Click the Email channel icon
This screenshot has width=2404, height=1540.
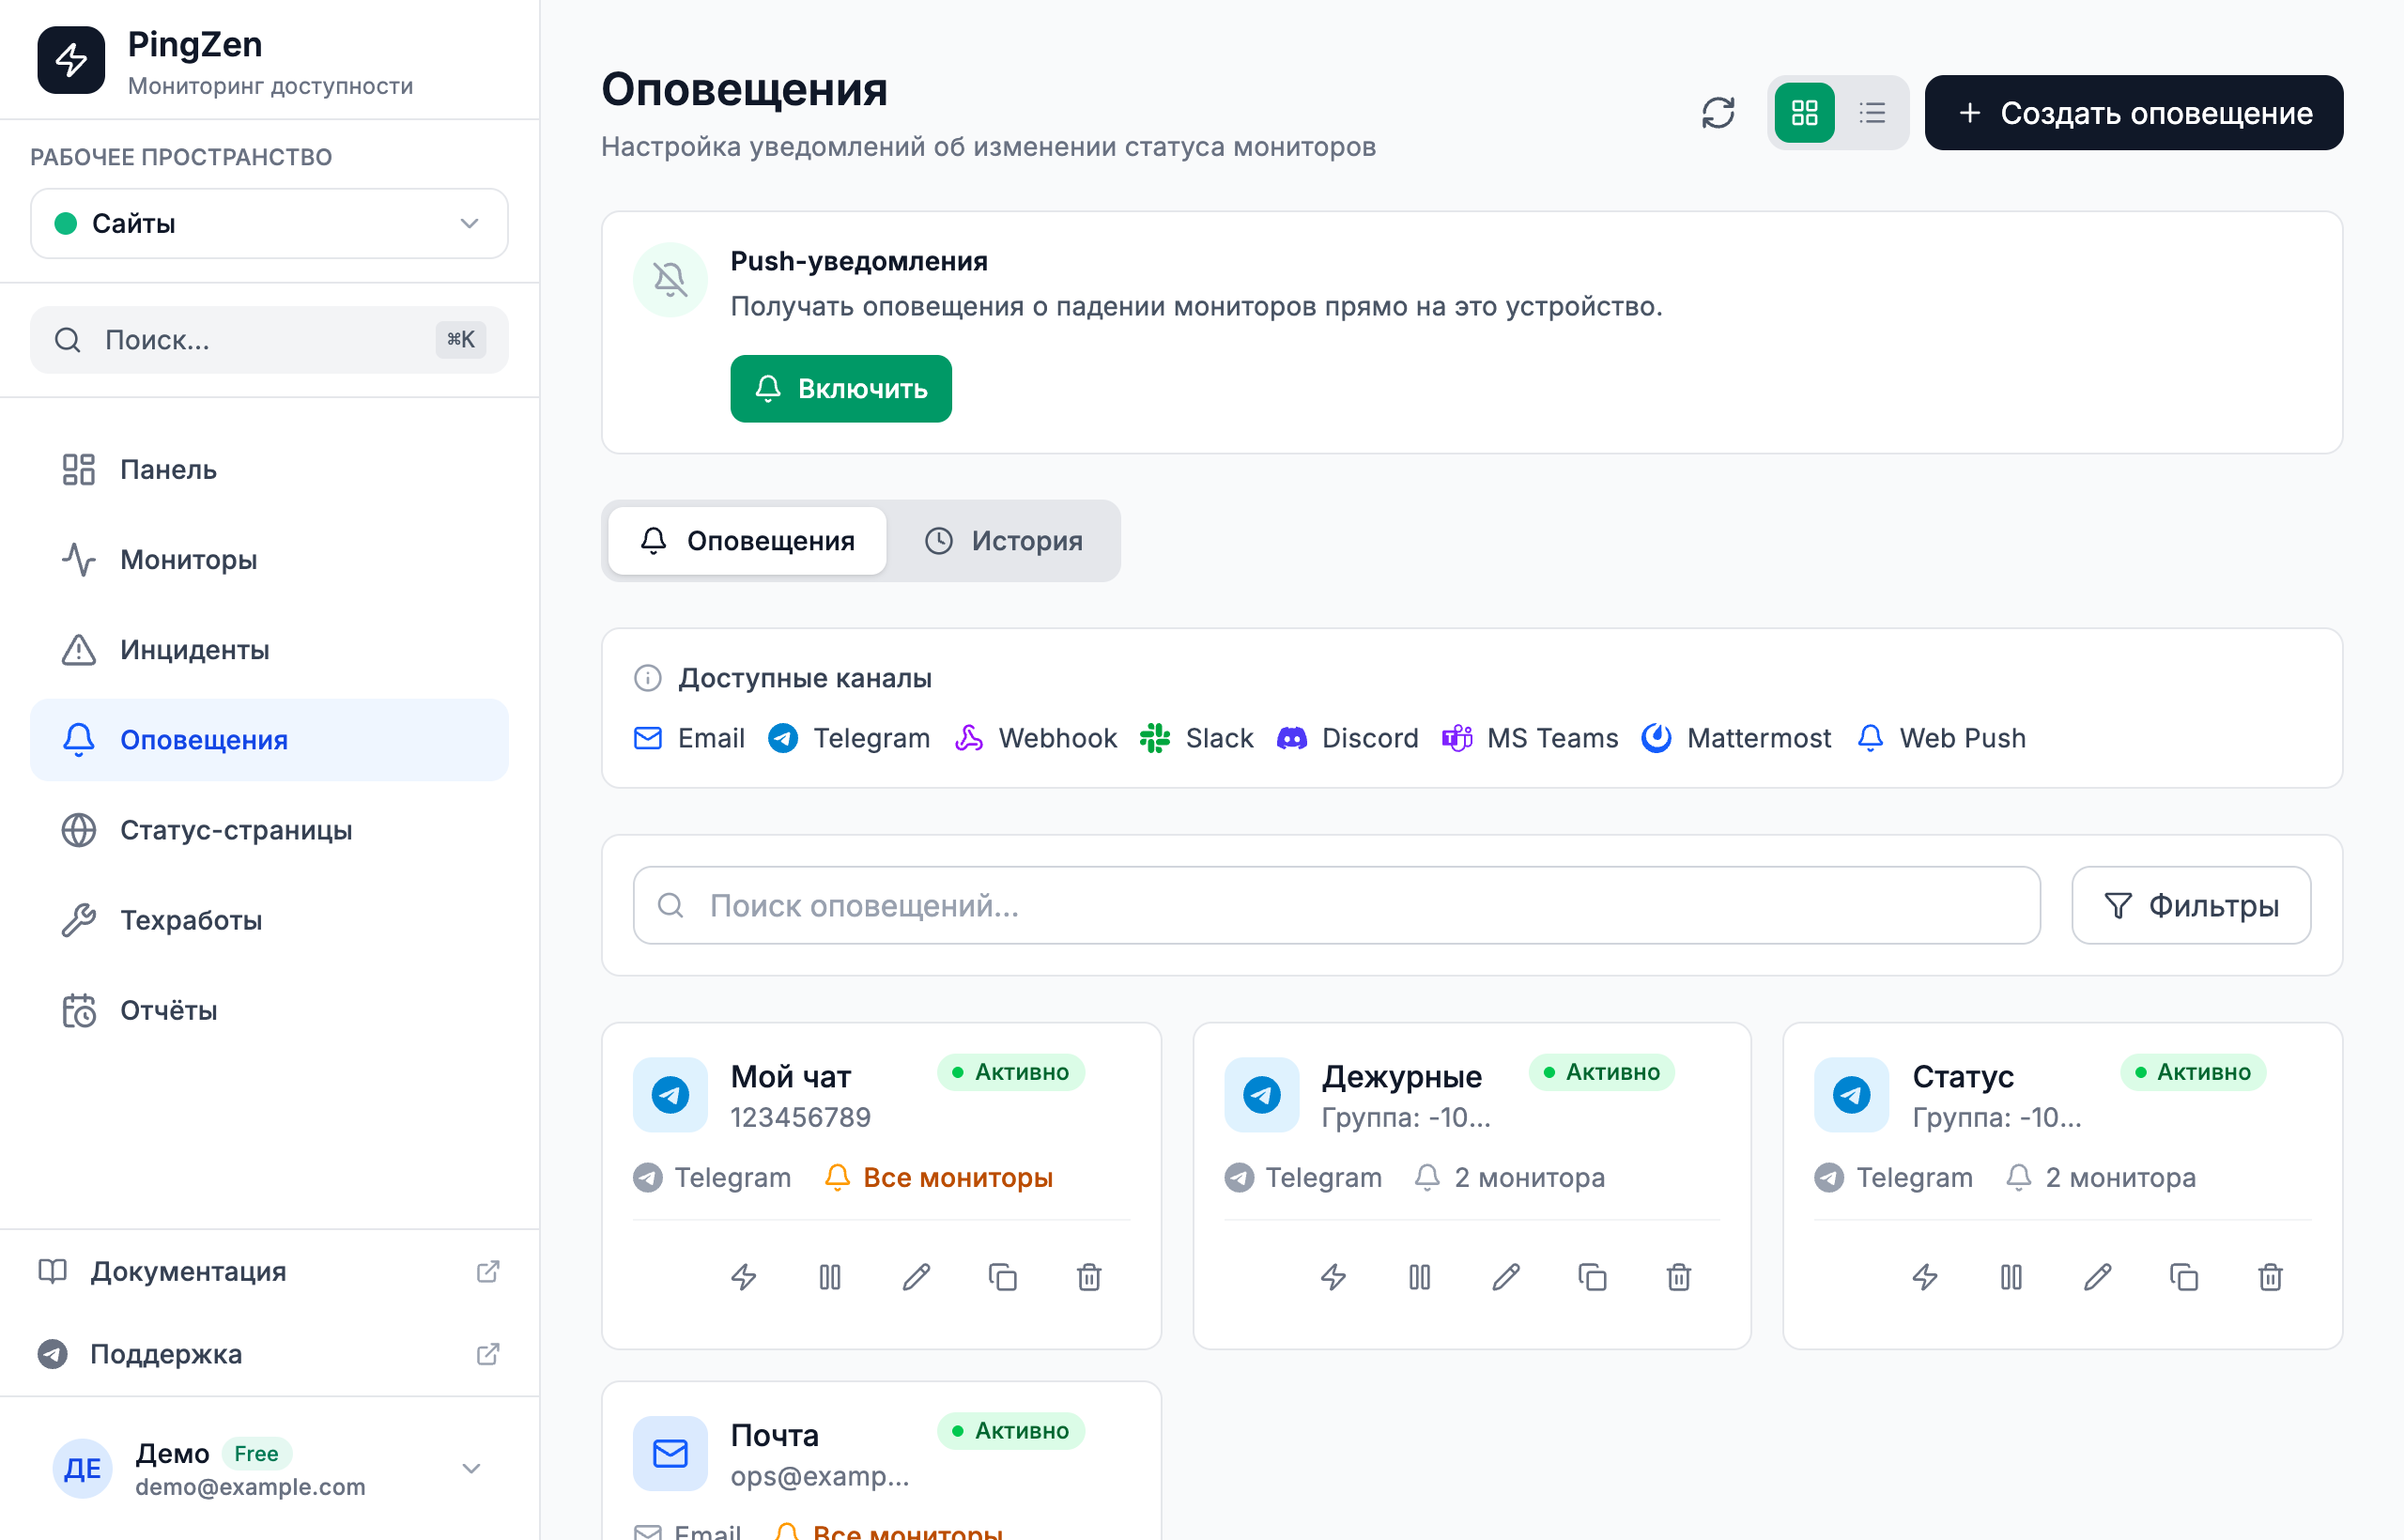coord(647,738)
